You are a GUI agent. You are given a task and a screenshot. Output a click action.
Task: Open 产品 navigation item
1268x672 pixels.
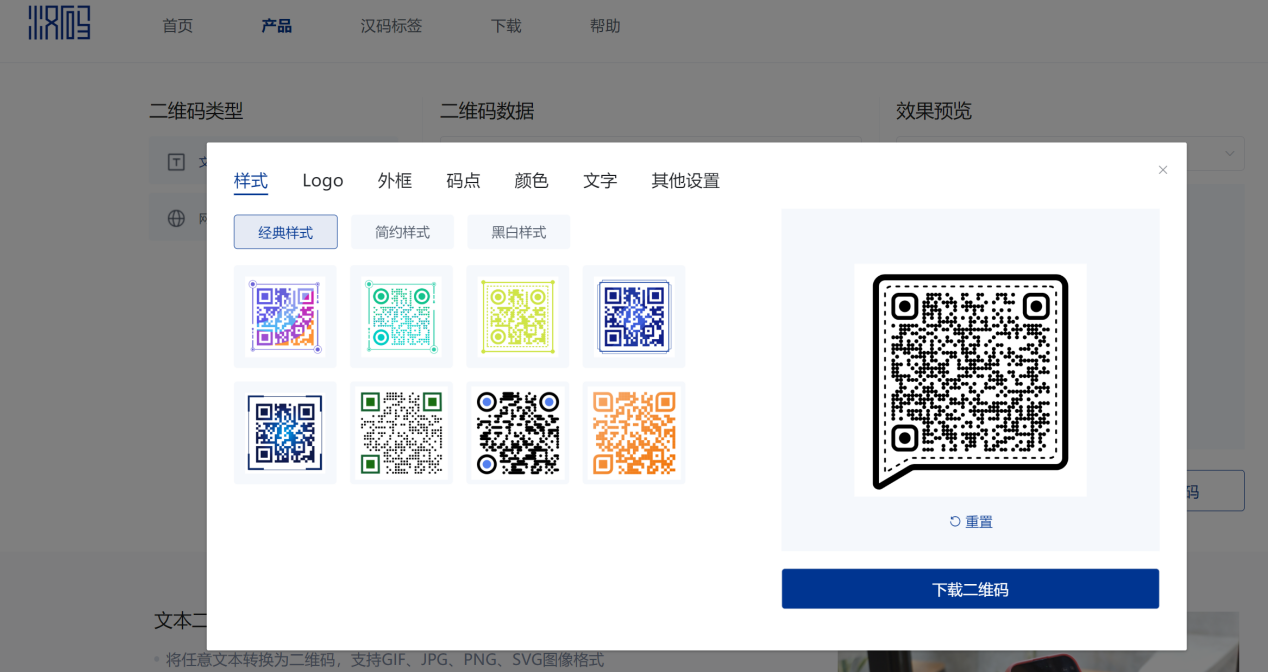tap(277, 26)
